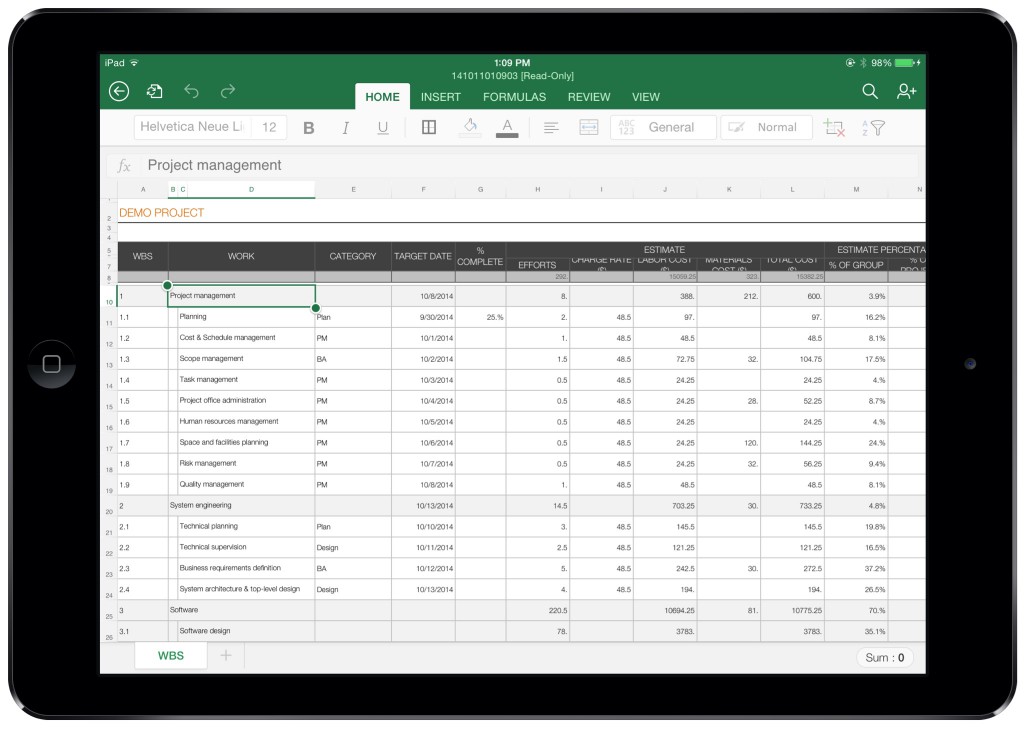Image resolution: width=1024 pixels, height=729 pixels.
Task: Select the 9/30/2014 target date cell
Action: pyautogui.click(x=423, y=317)
